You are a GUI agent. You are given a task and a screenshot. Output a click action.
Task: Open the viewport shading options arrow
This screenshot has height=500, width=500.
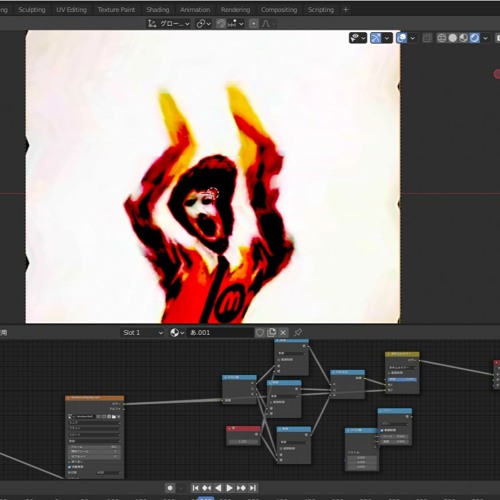click(485, 38)
